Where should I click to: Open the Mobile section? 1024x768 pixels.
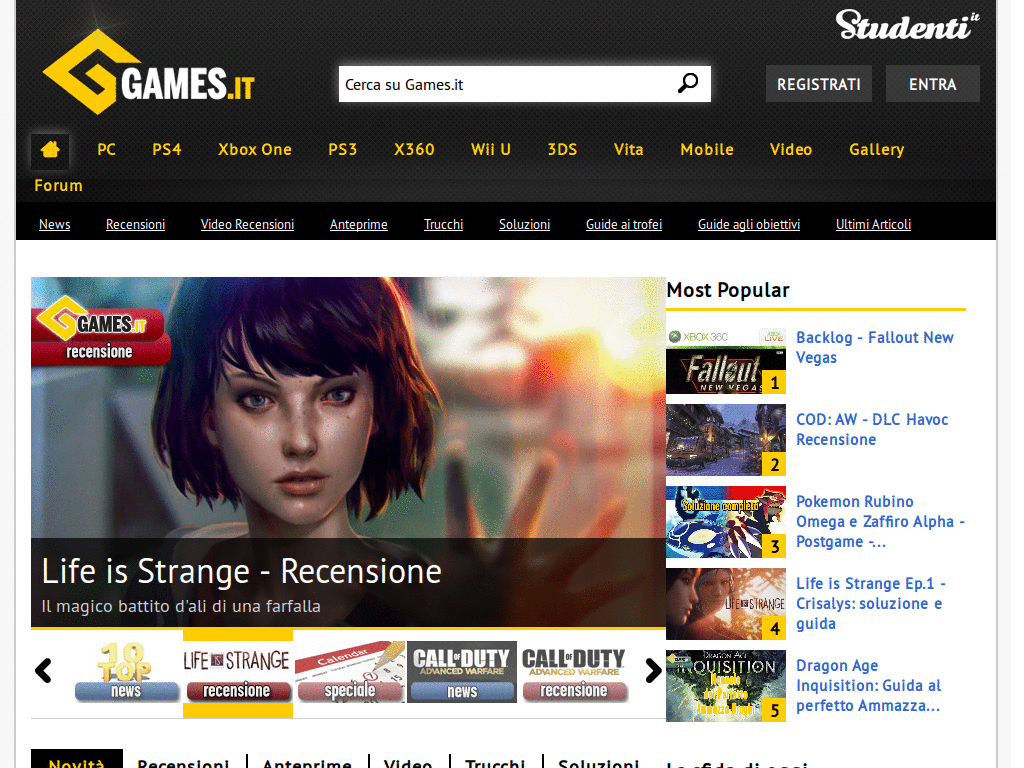[x=707, y=150]
